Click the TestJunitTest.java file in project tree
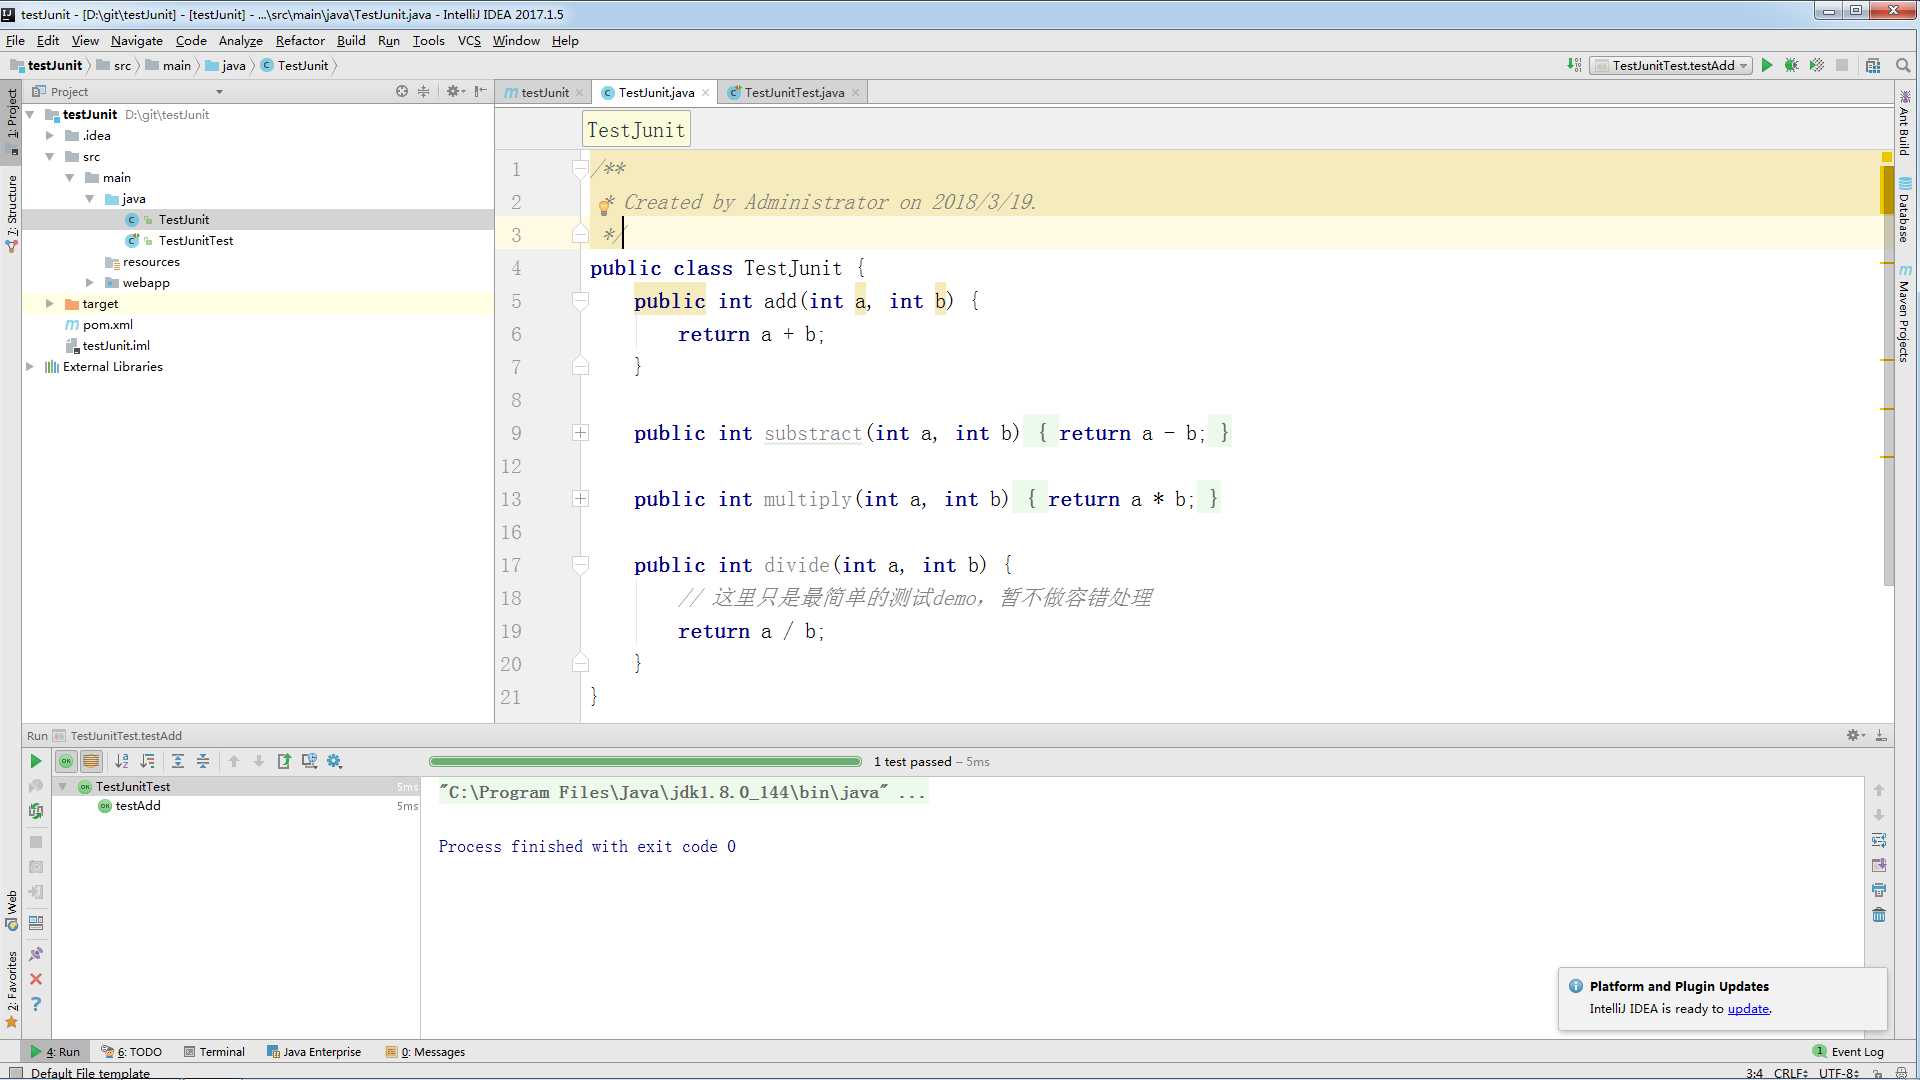Viewport: 1920px width, 1080px height. coord(195,240)
